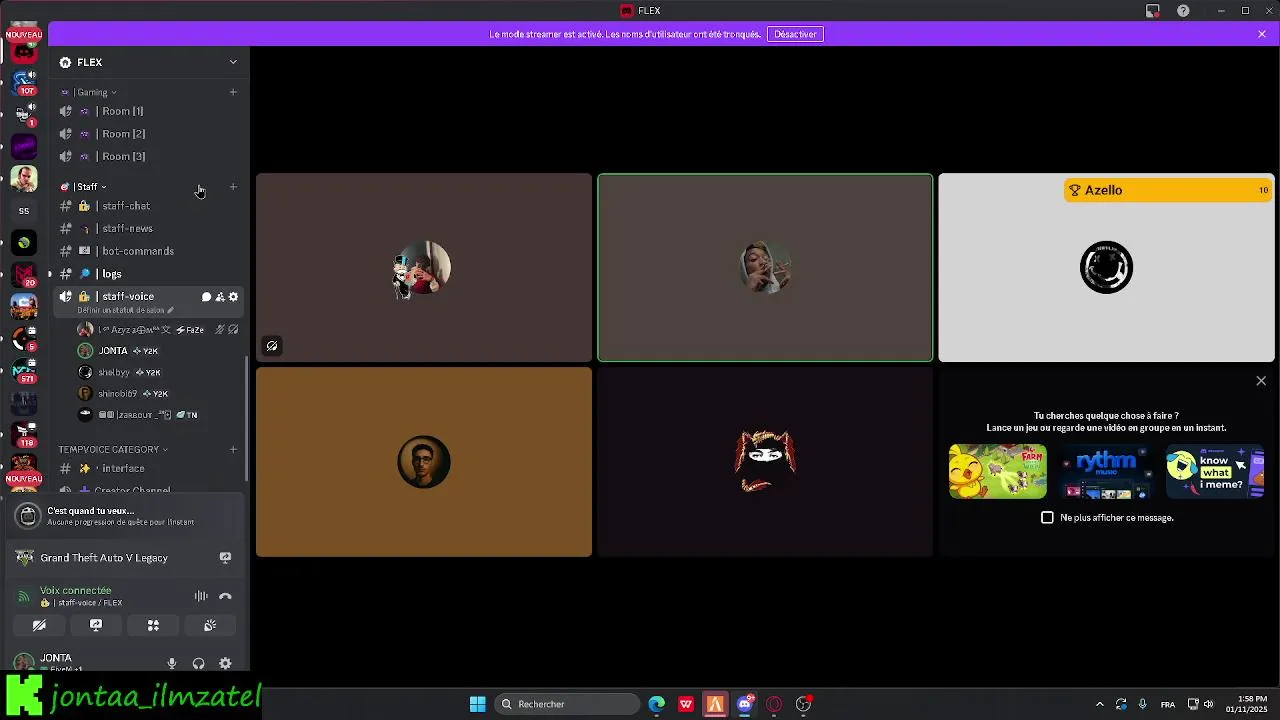Collapse the Gaming category

tap(90, 92)
